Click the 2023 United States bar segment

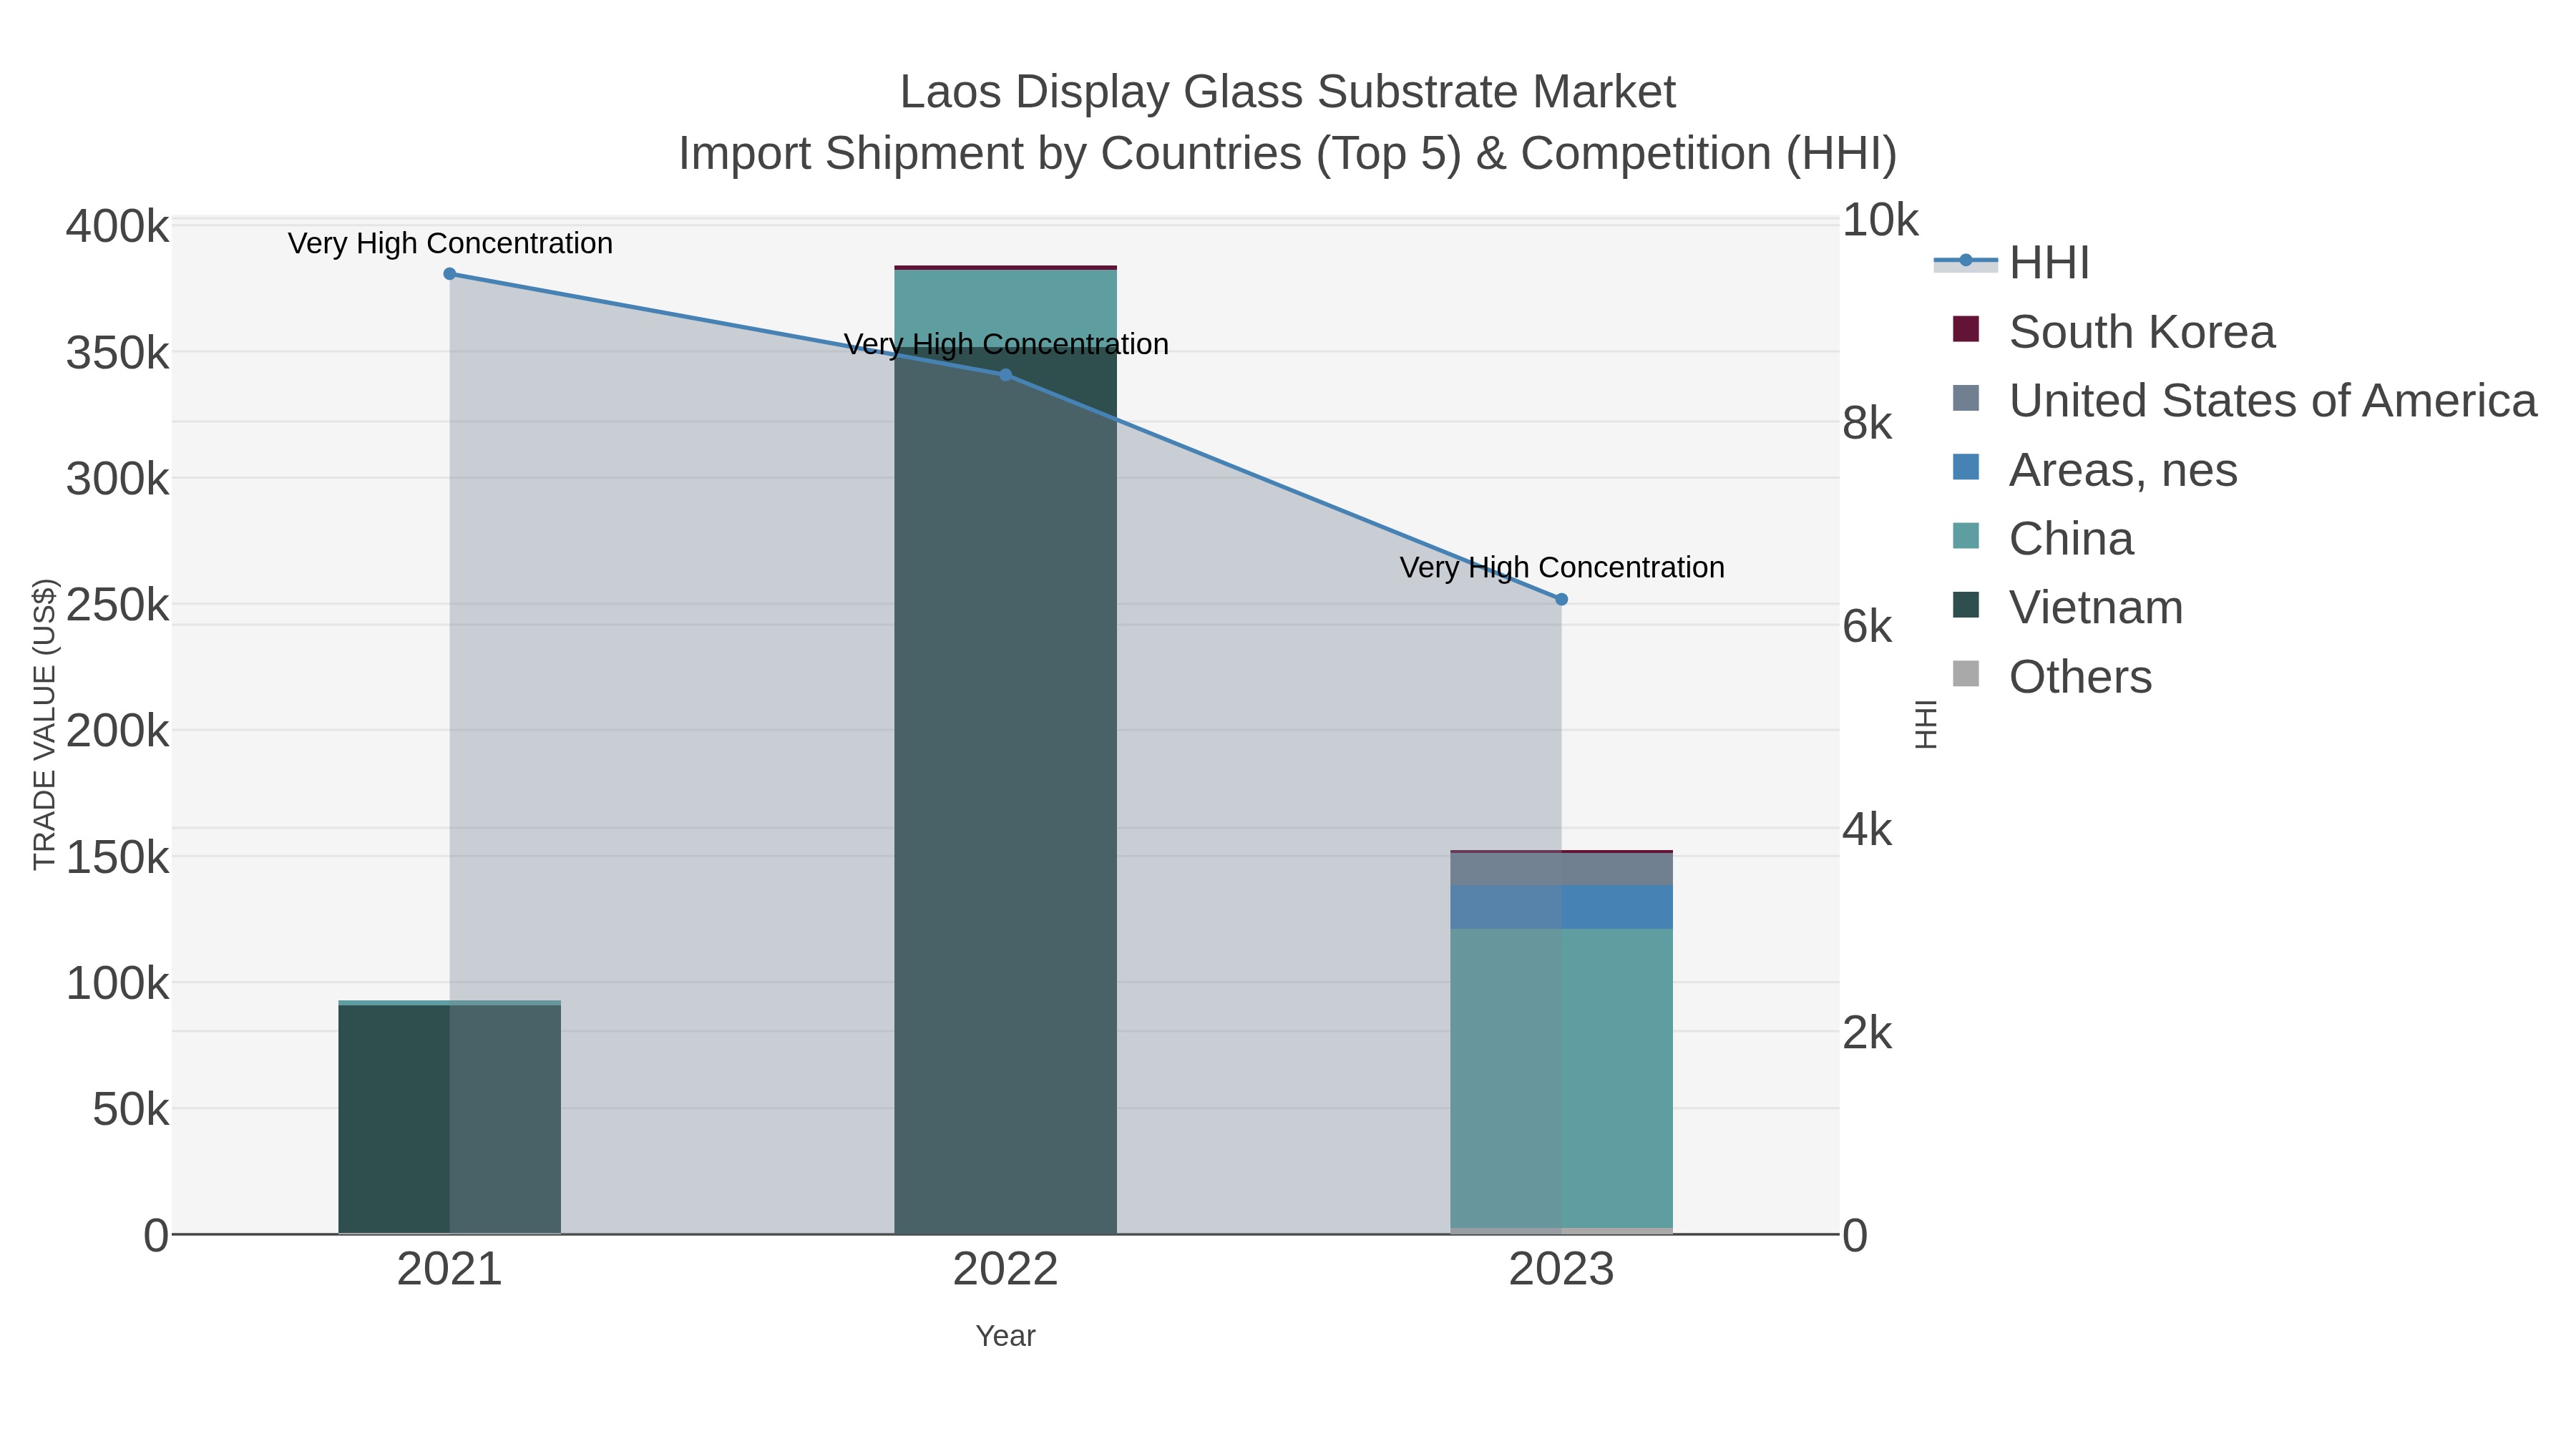coord(1562,869)
